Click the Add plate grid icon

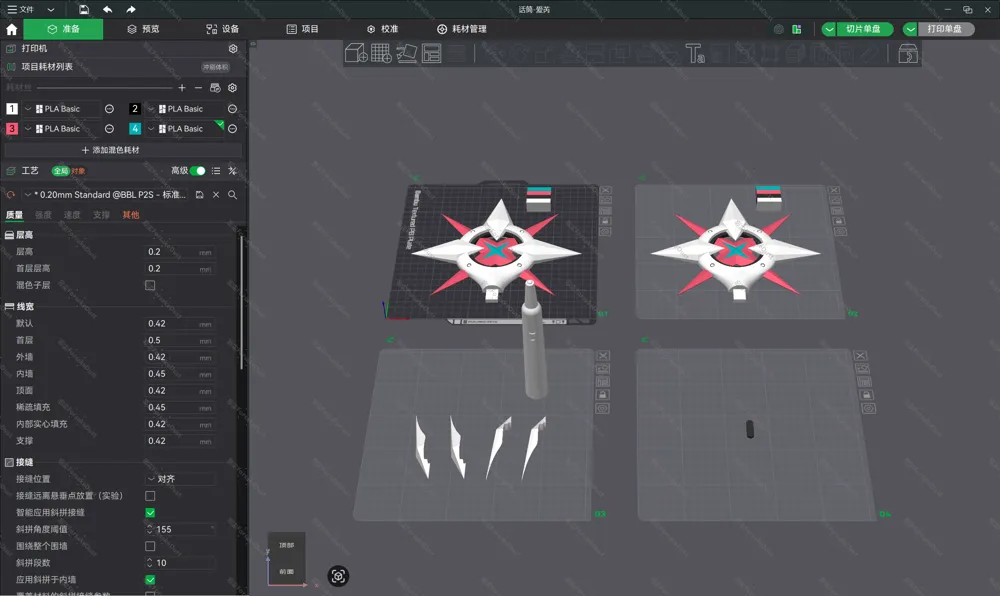(x=381, y=53)
